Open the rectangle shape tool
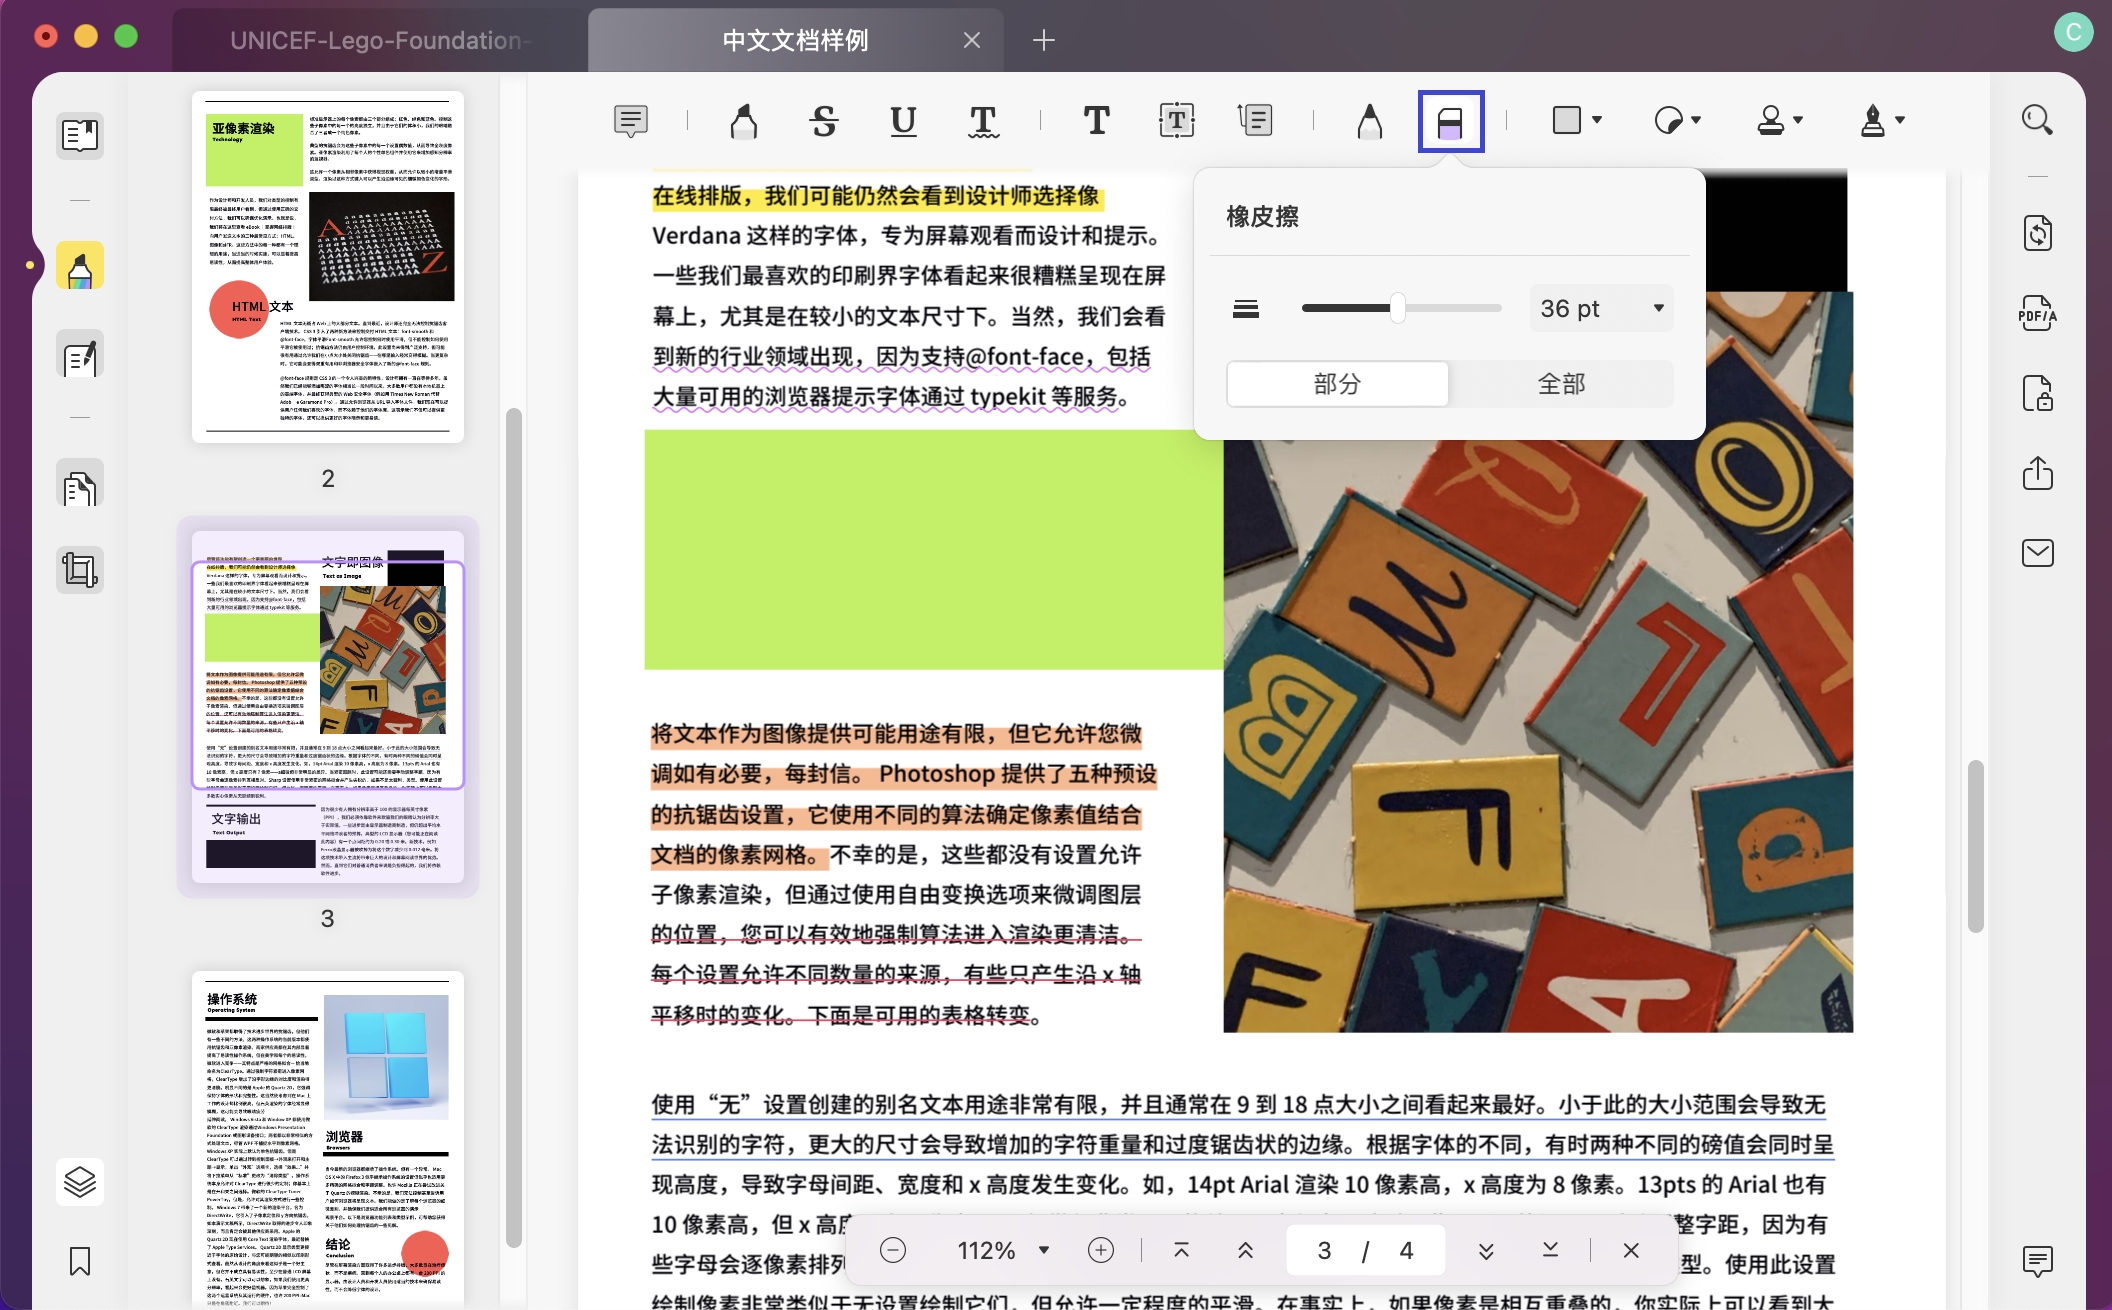The height and width of the screenshot is (1310, 2112). pyautogui.click(x=1567, y=121)
